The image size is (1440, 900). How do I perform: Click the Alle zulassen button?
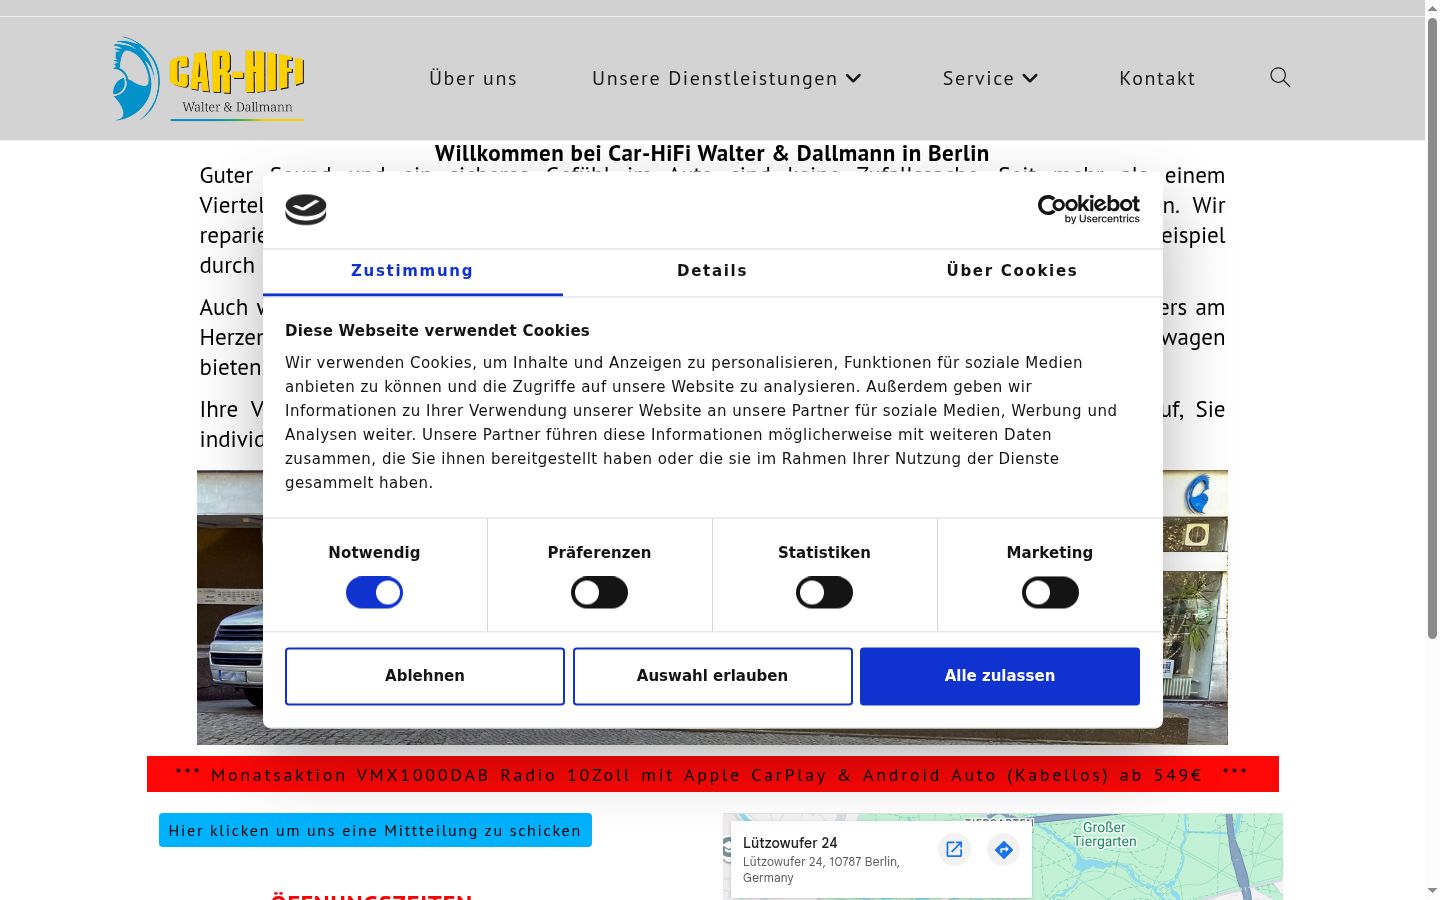tap(1000, 676)
